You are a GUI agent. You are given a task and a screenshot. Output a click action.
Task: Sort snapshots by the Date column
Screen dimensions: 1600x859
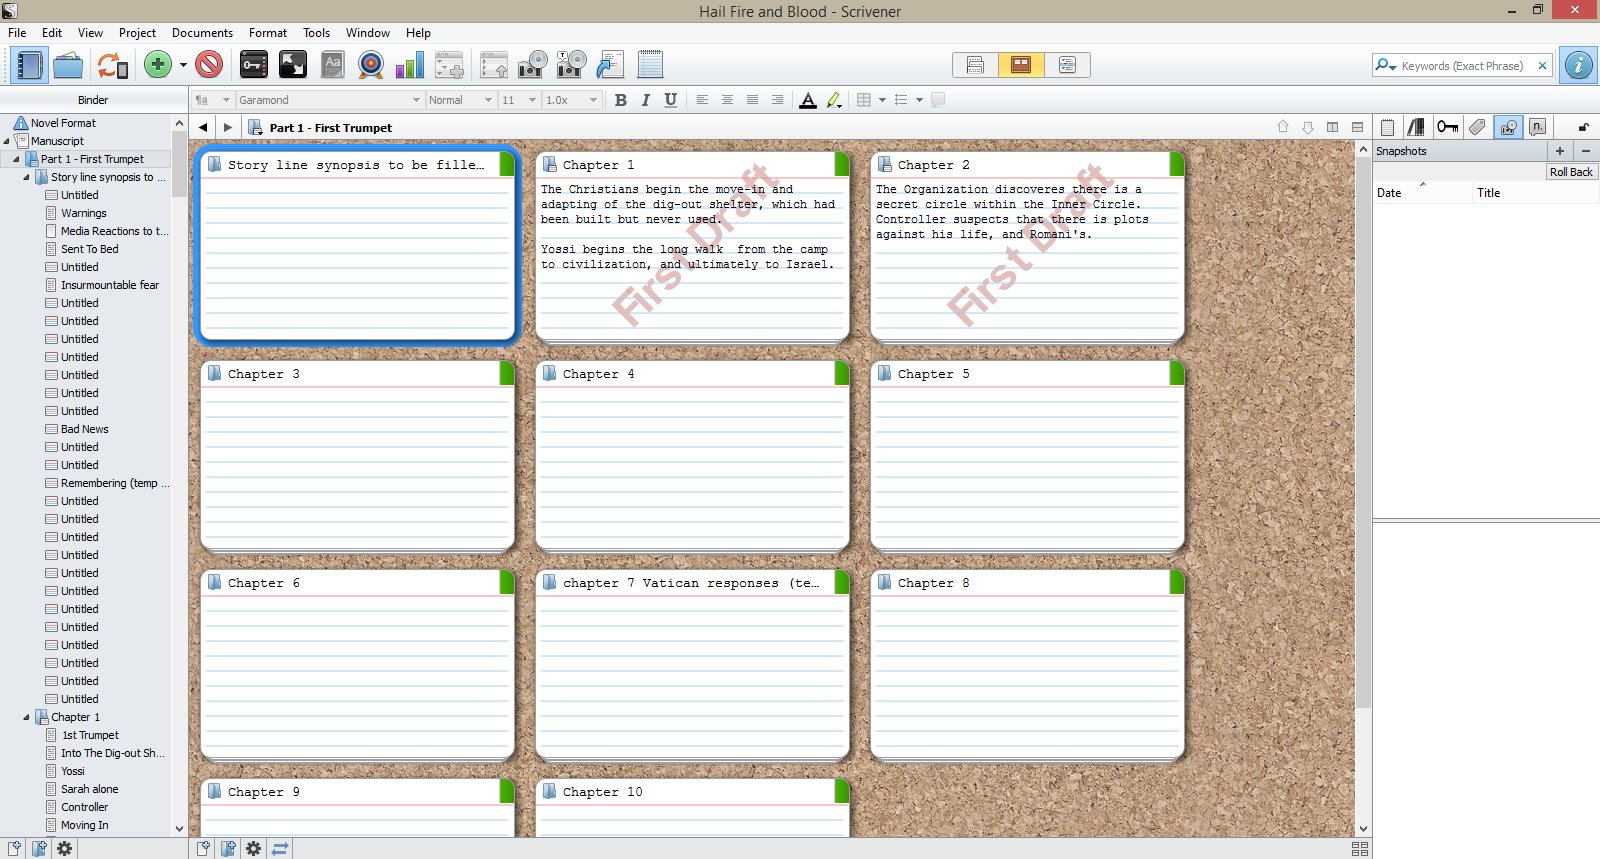click(x=1422, y=193)
